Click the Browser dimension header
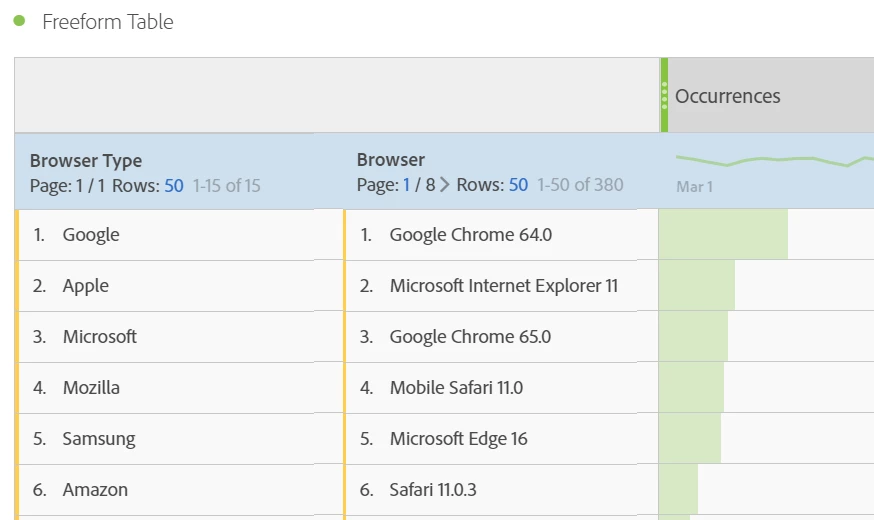The image size is (874, 520). coord(391,160)
